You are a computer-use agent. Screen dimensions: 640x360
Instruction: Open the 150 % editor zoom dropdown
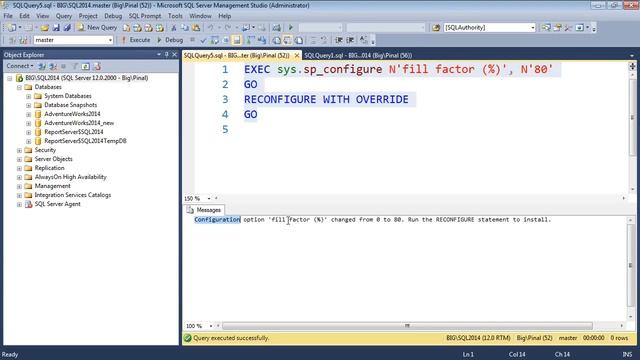tap(209, 198)
